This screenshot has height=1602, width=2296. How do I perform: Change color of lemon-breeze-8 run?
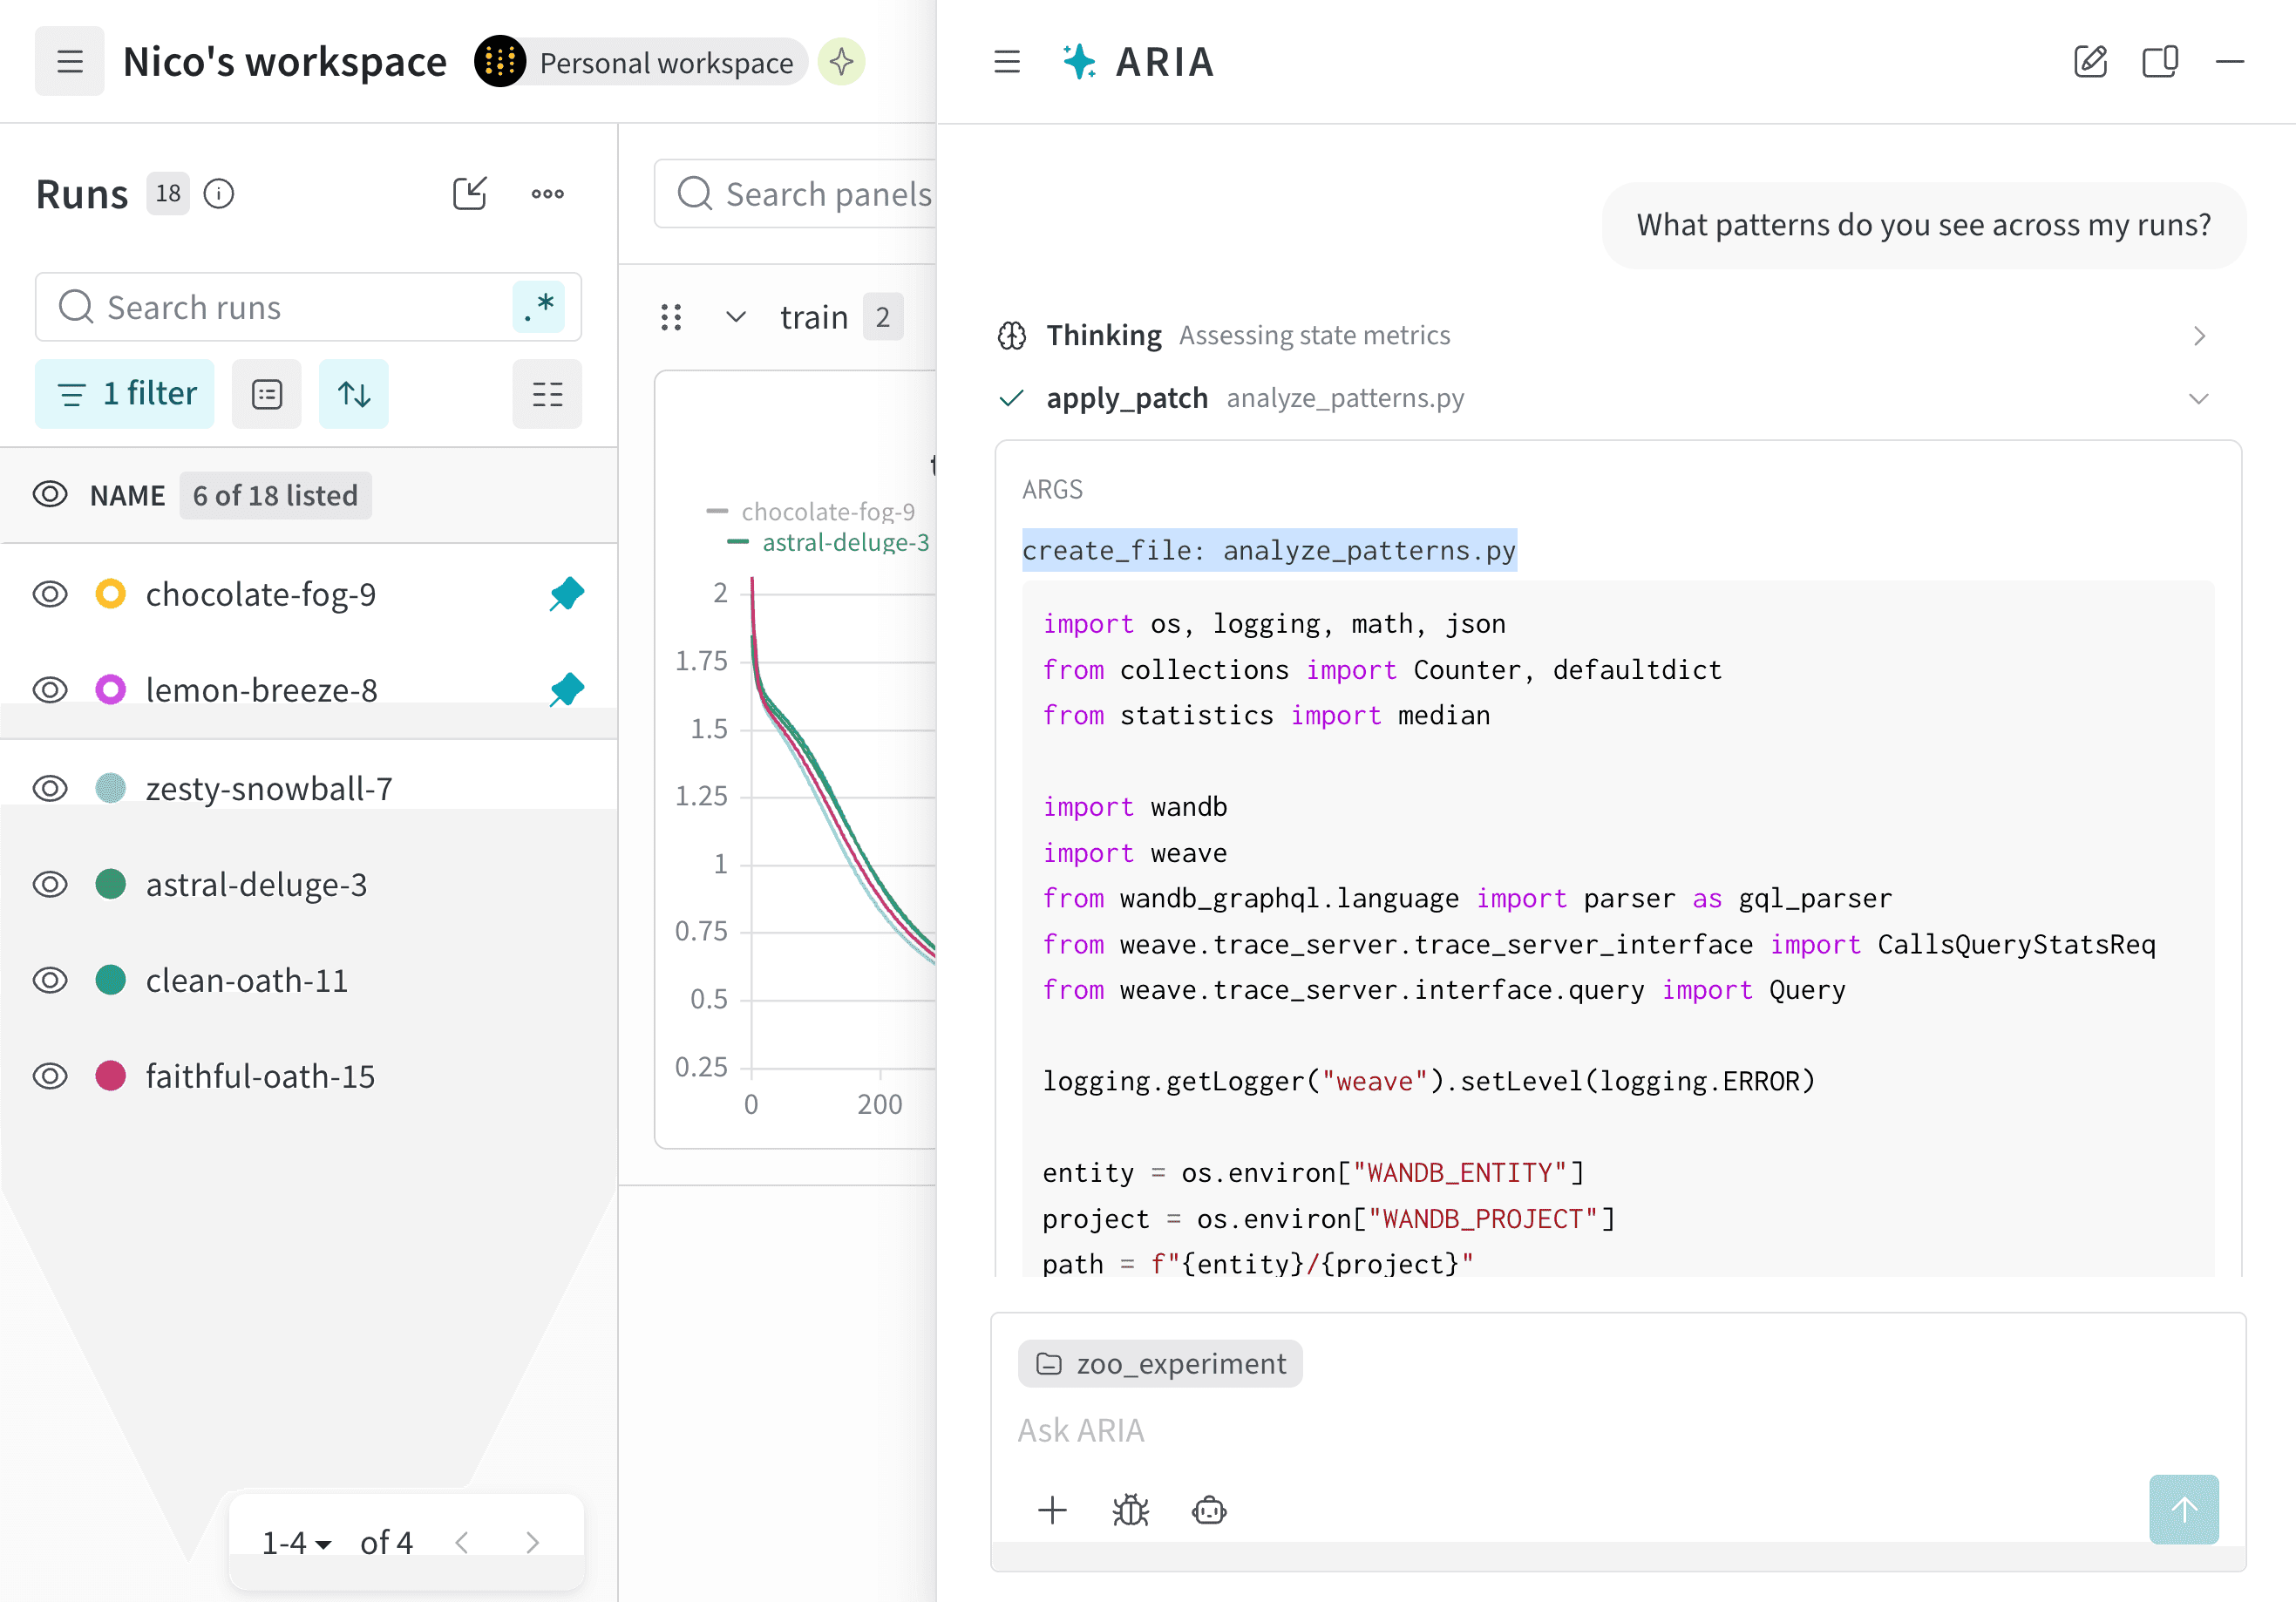pyautogui.click(x=110, y=690)
